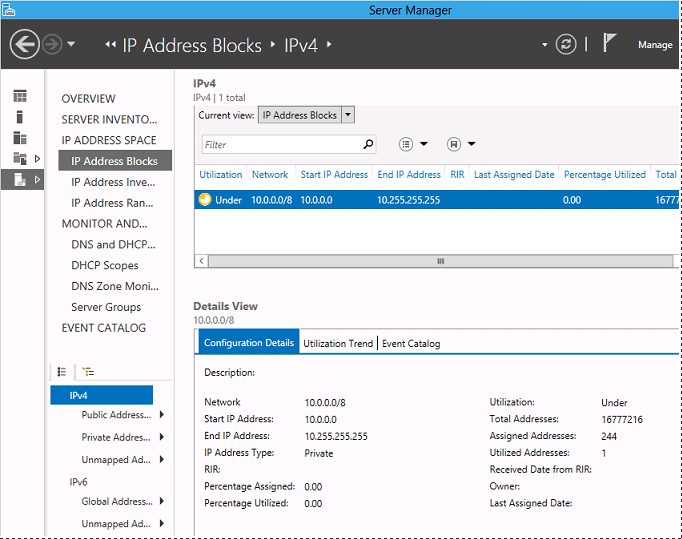
Task: Click into the Filter text field
Action: click(280, 145)
